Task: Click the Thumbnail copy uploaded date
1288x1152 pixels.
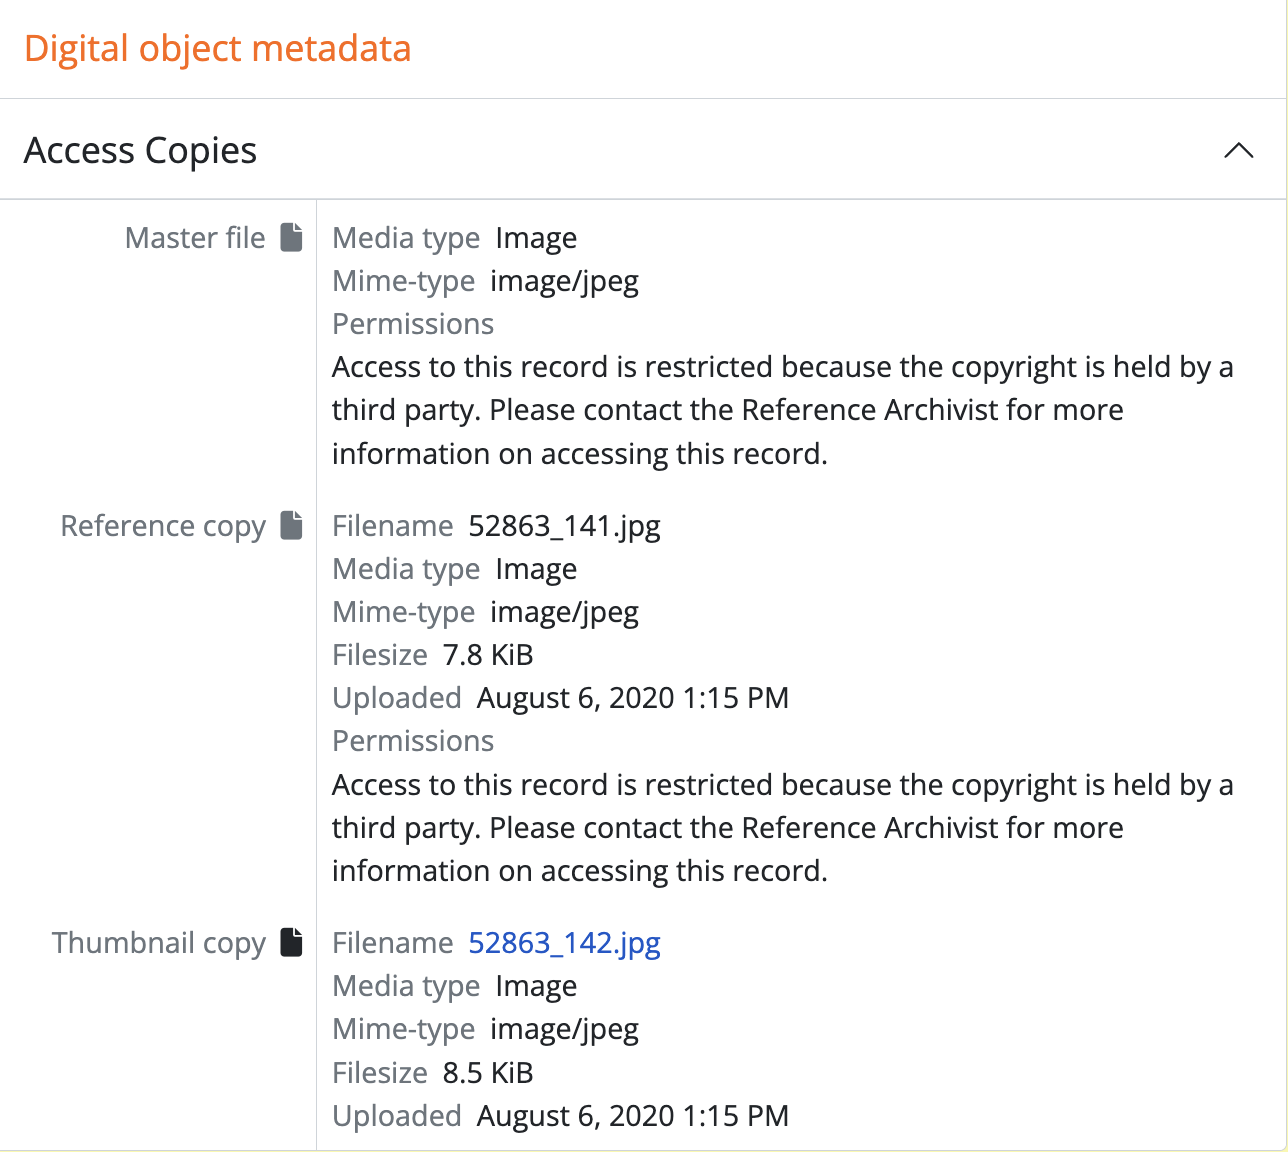Action: (632, 1116)
